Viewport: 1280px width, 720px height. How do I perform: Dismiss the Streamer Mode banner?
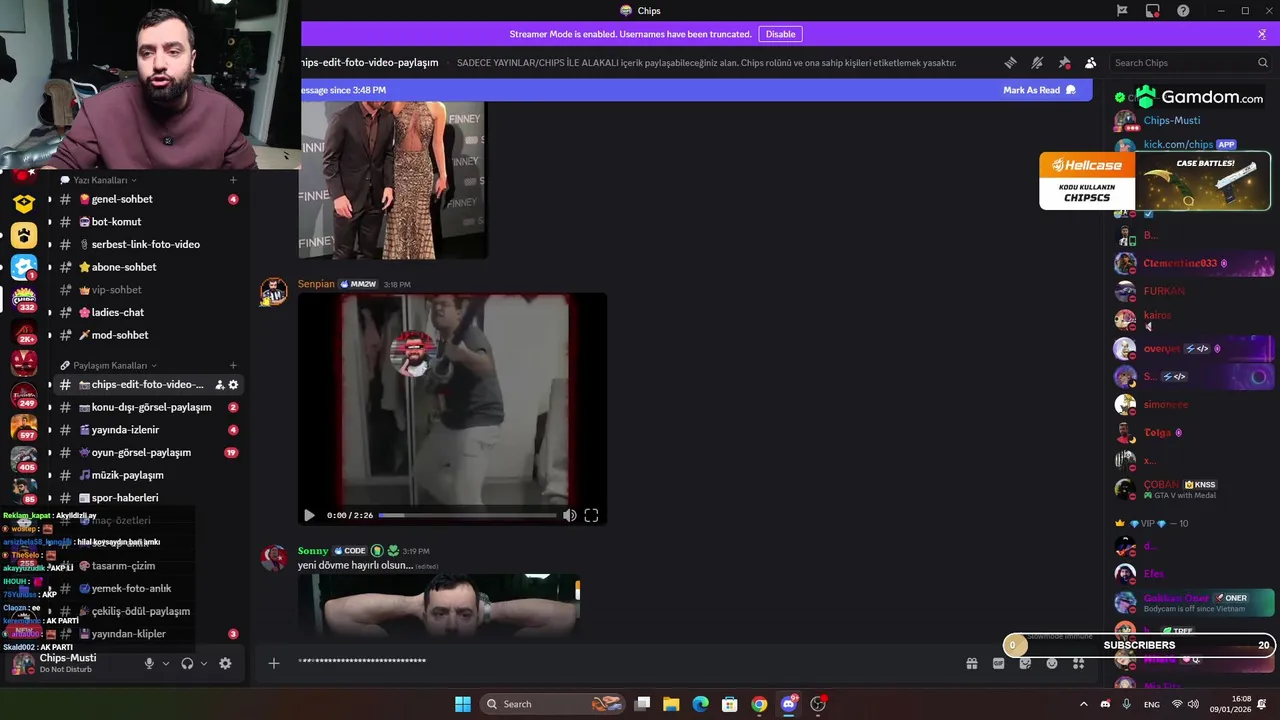coord(1262,34)
